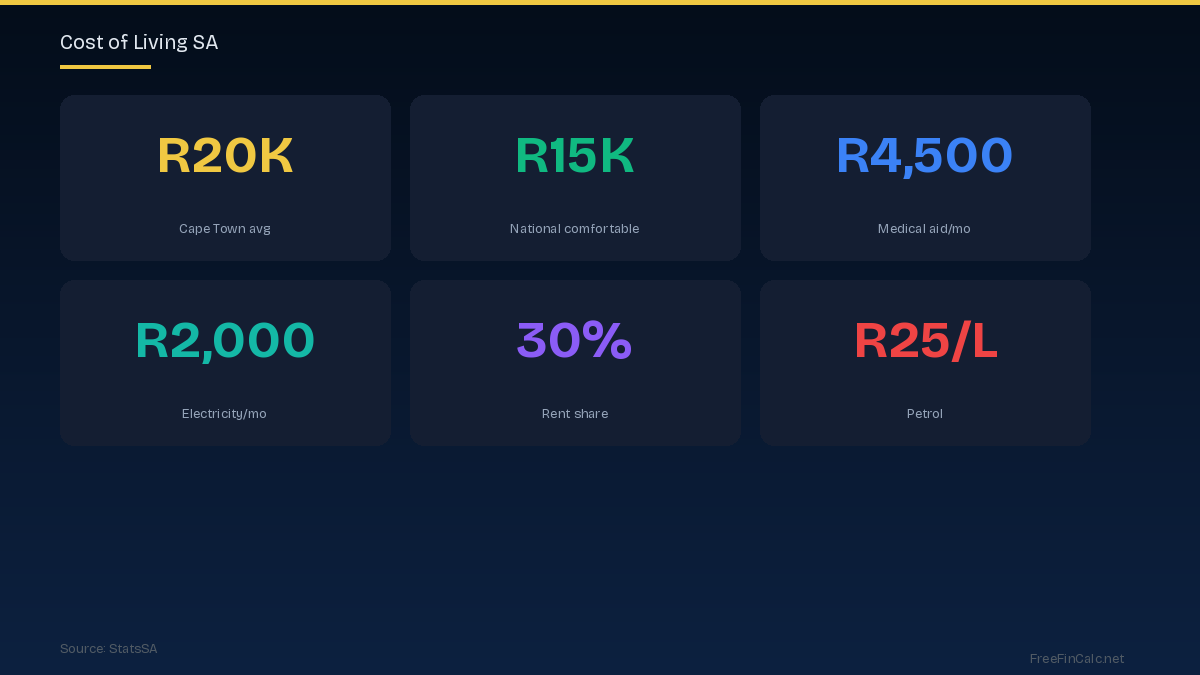Select the blue R4,500 figure
The height and width of the screenshot is (675, 1200).
coord(925,156)
